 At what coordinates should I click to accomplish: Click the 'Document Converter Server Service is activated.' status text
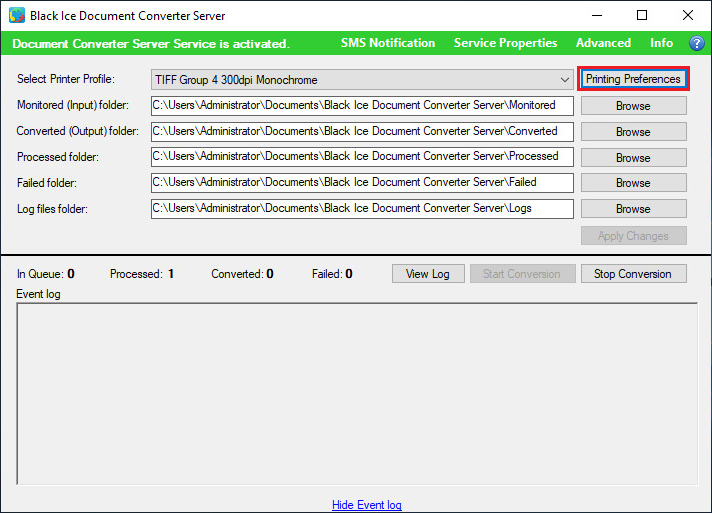[x=151, y=44]
